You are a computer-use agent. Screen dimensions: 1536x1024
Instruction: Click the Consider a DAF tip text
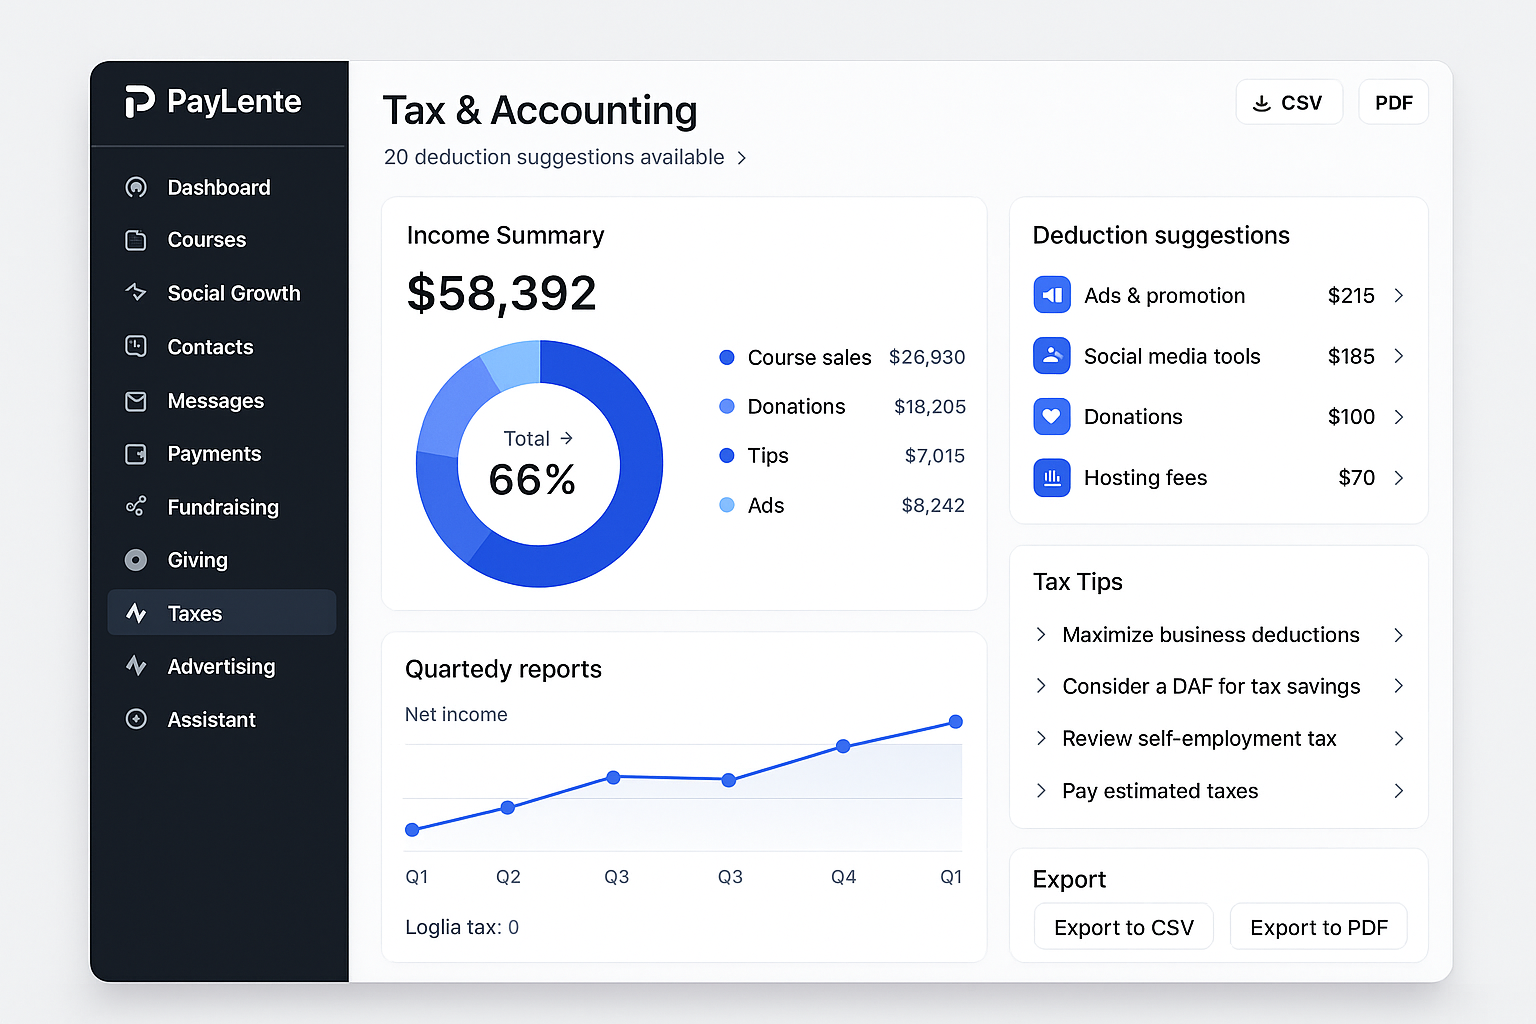pyautogui.click(x=1211, y=686)
